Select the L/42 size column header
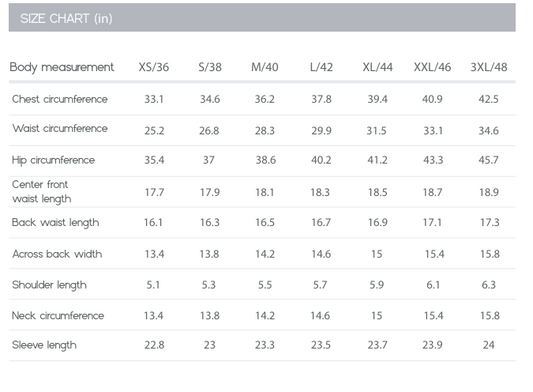 click(321, 67)
